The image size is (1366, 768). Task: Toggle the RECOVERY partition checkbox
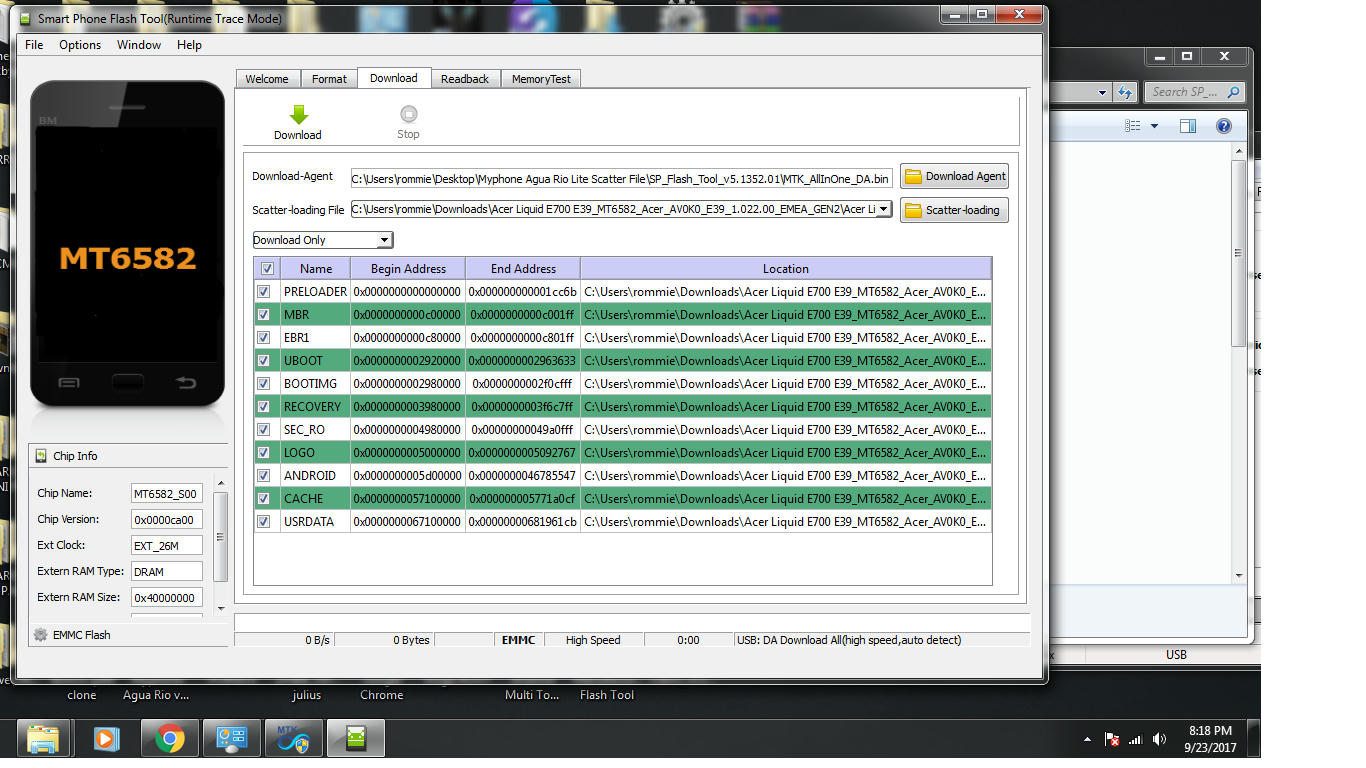tap(264, 407)
